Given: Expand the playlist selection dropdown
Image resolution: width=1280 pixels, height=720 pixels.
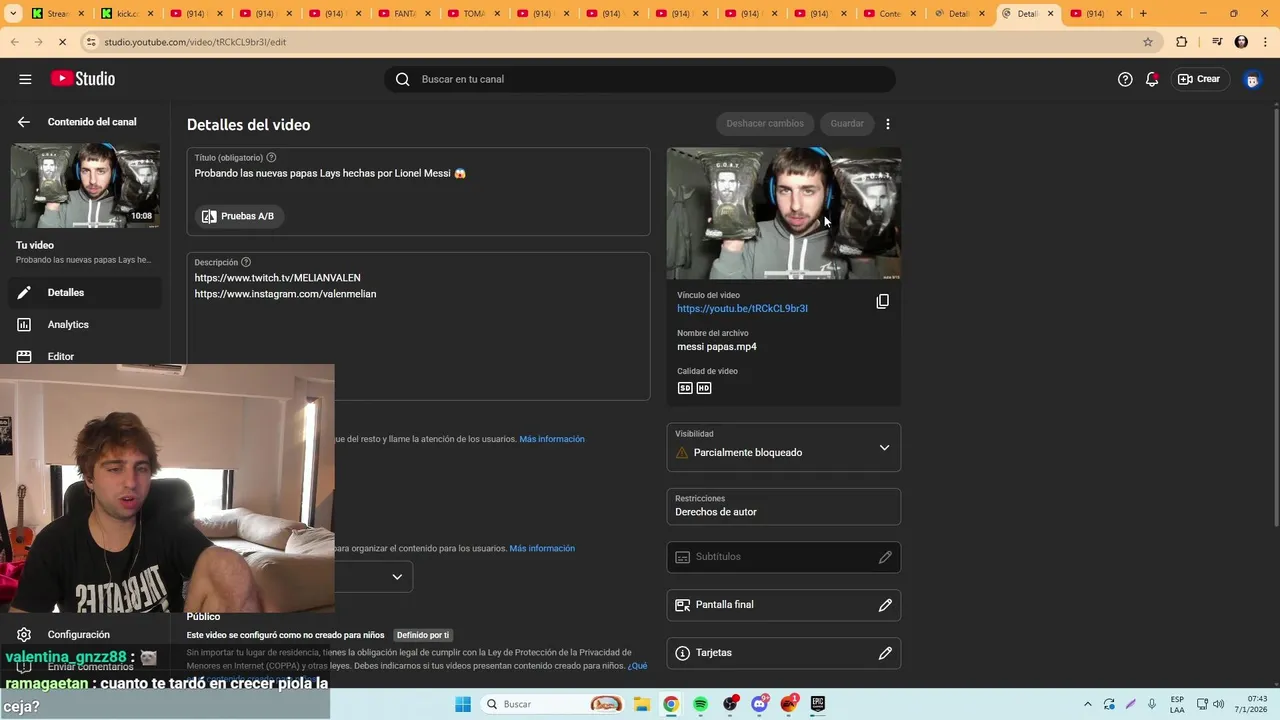Looking at the screenshot, I should click(x=397, y=577).
